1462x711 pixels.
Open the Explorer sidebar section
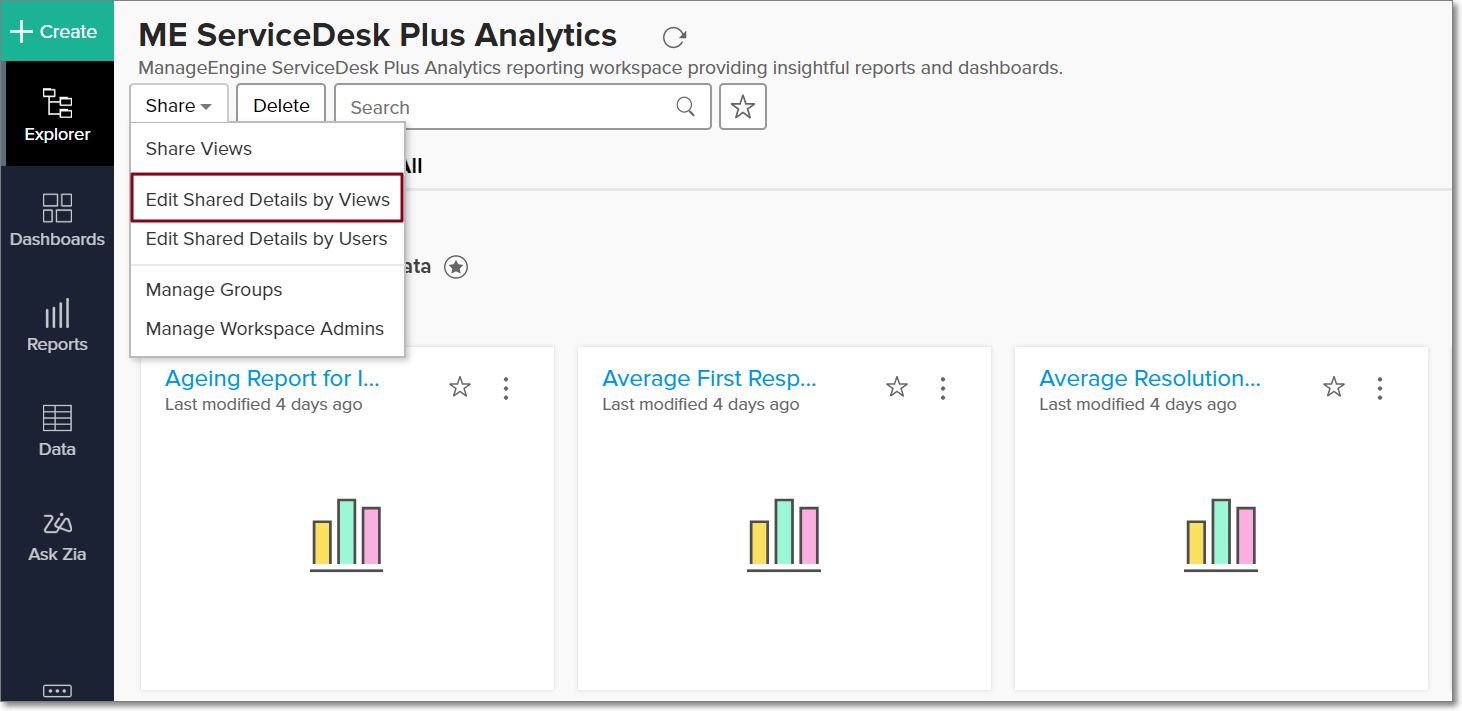(x=57, y=114)
